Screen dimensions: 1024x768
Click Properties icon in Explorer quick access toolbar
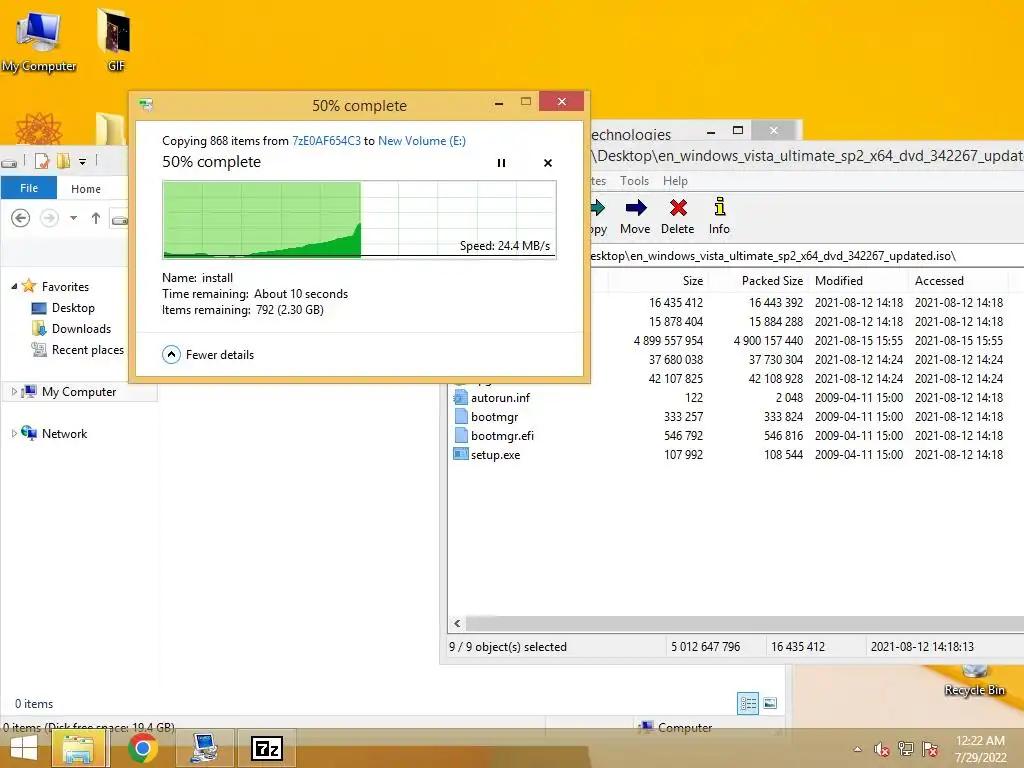tap(42, 161)
